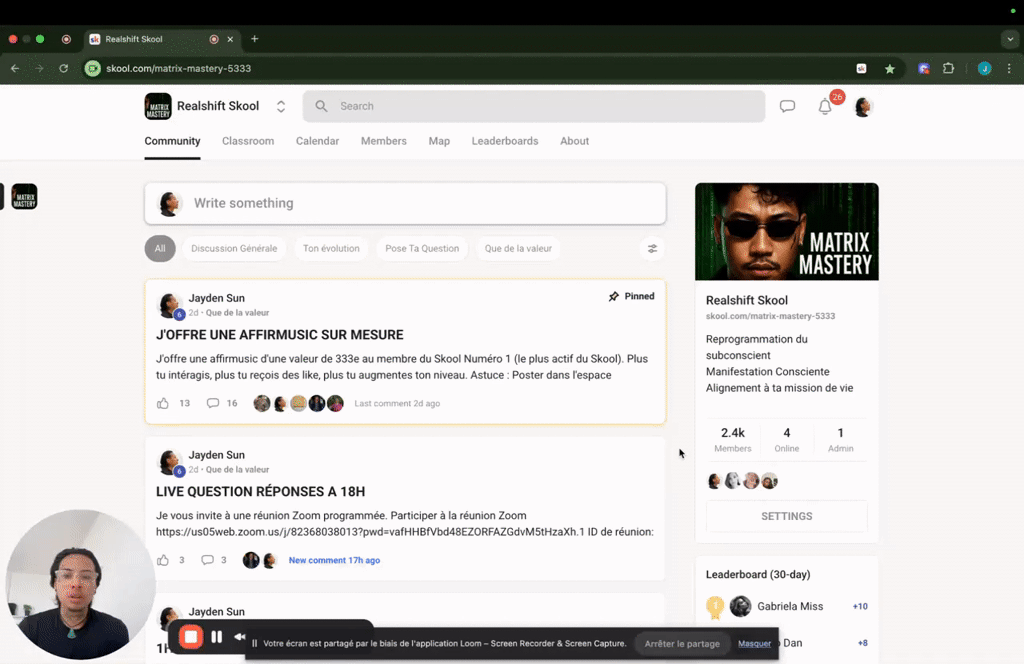
Task: Select the All filter chip
Action: tap(160, 249)
